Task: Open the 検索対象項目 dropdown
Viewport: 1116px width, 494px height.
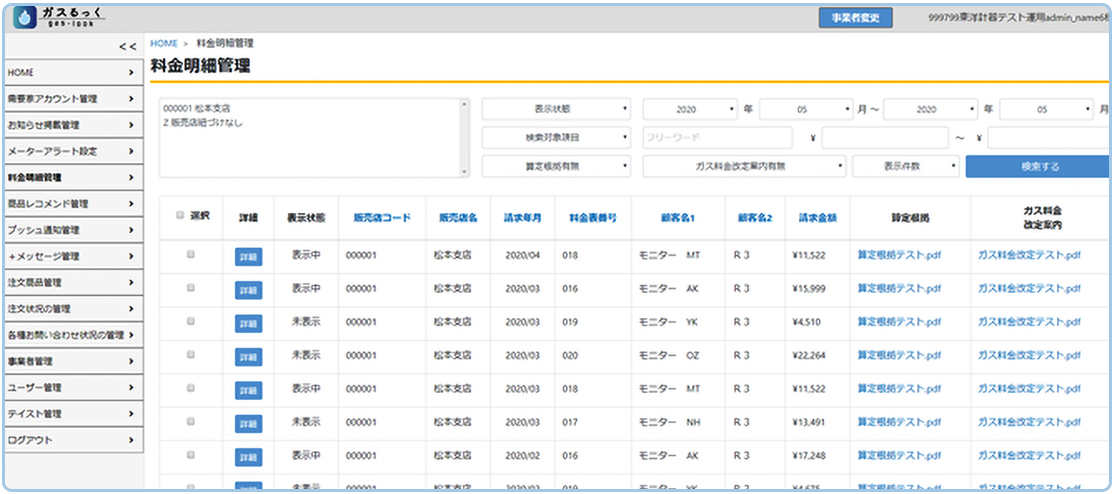Action: point(556,137)
